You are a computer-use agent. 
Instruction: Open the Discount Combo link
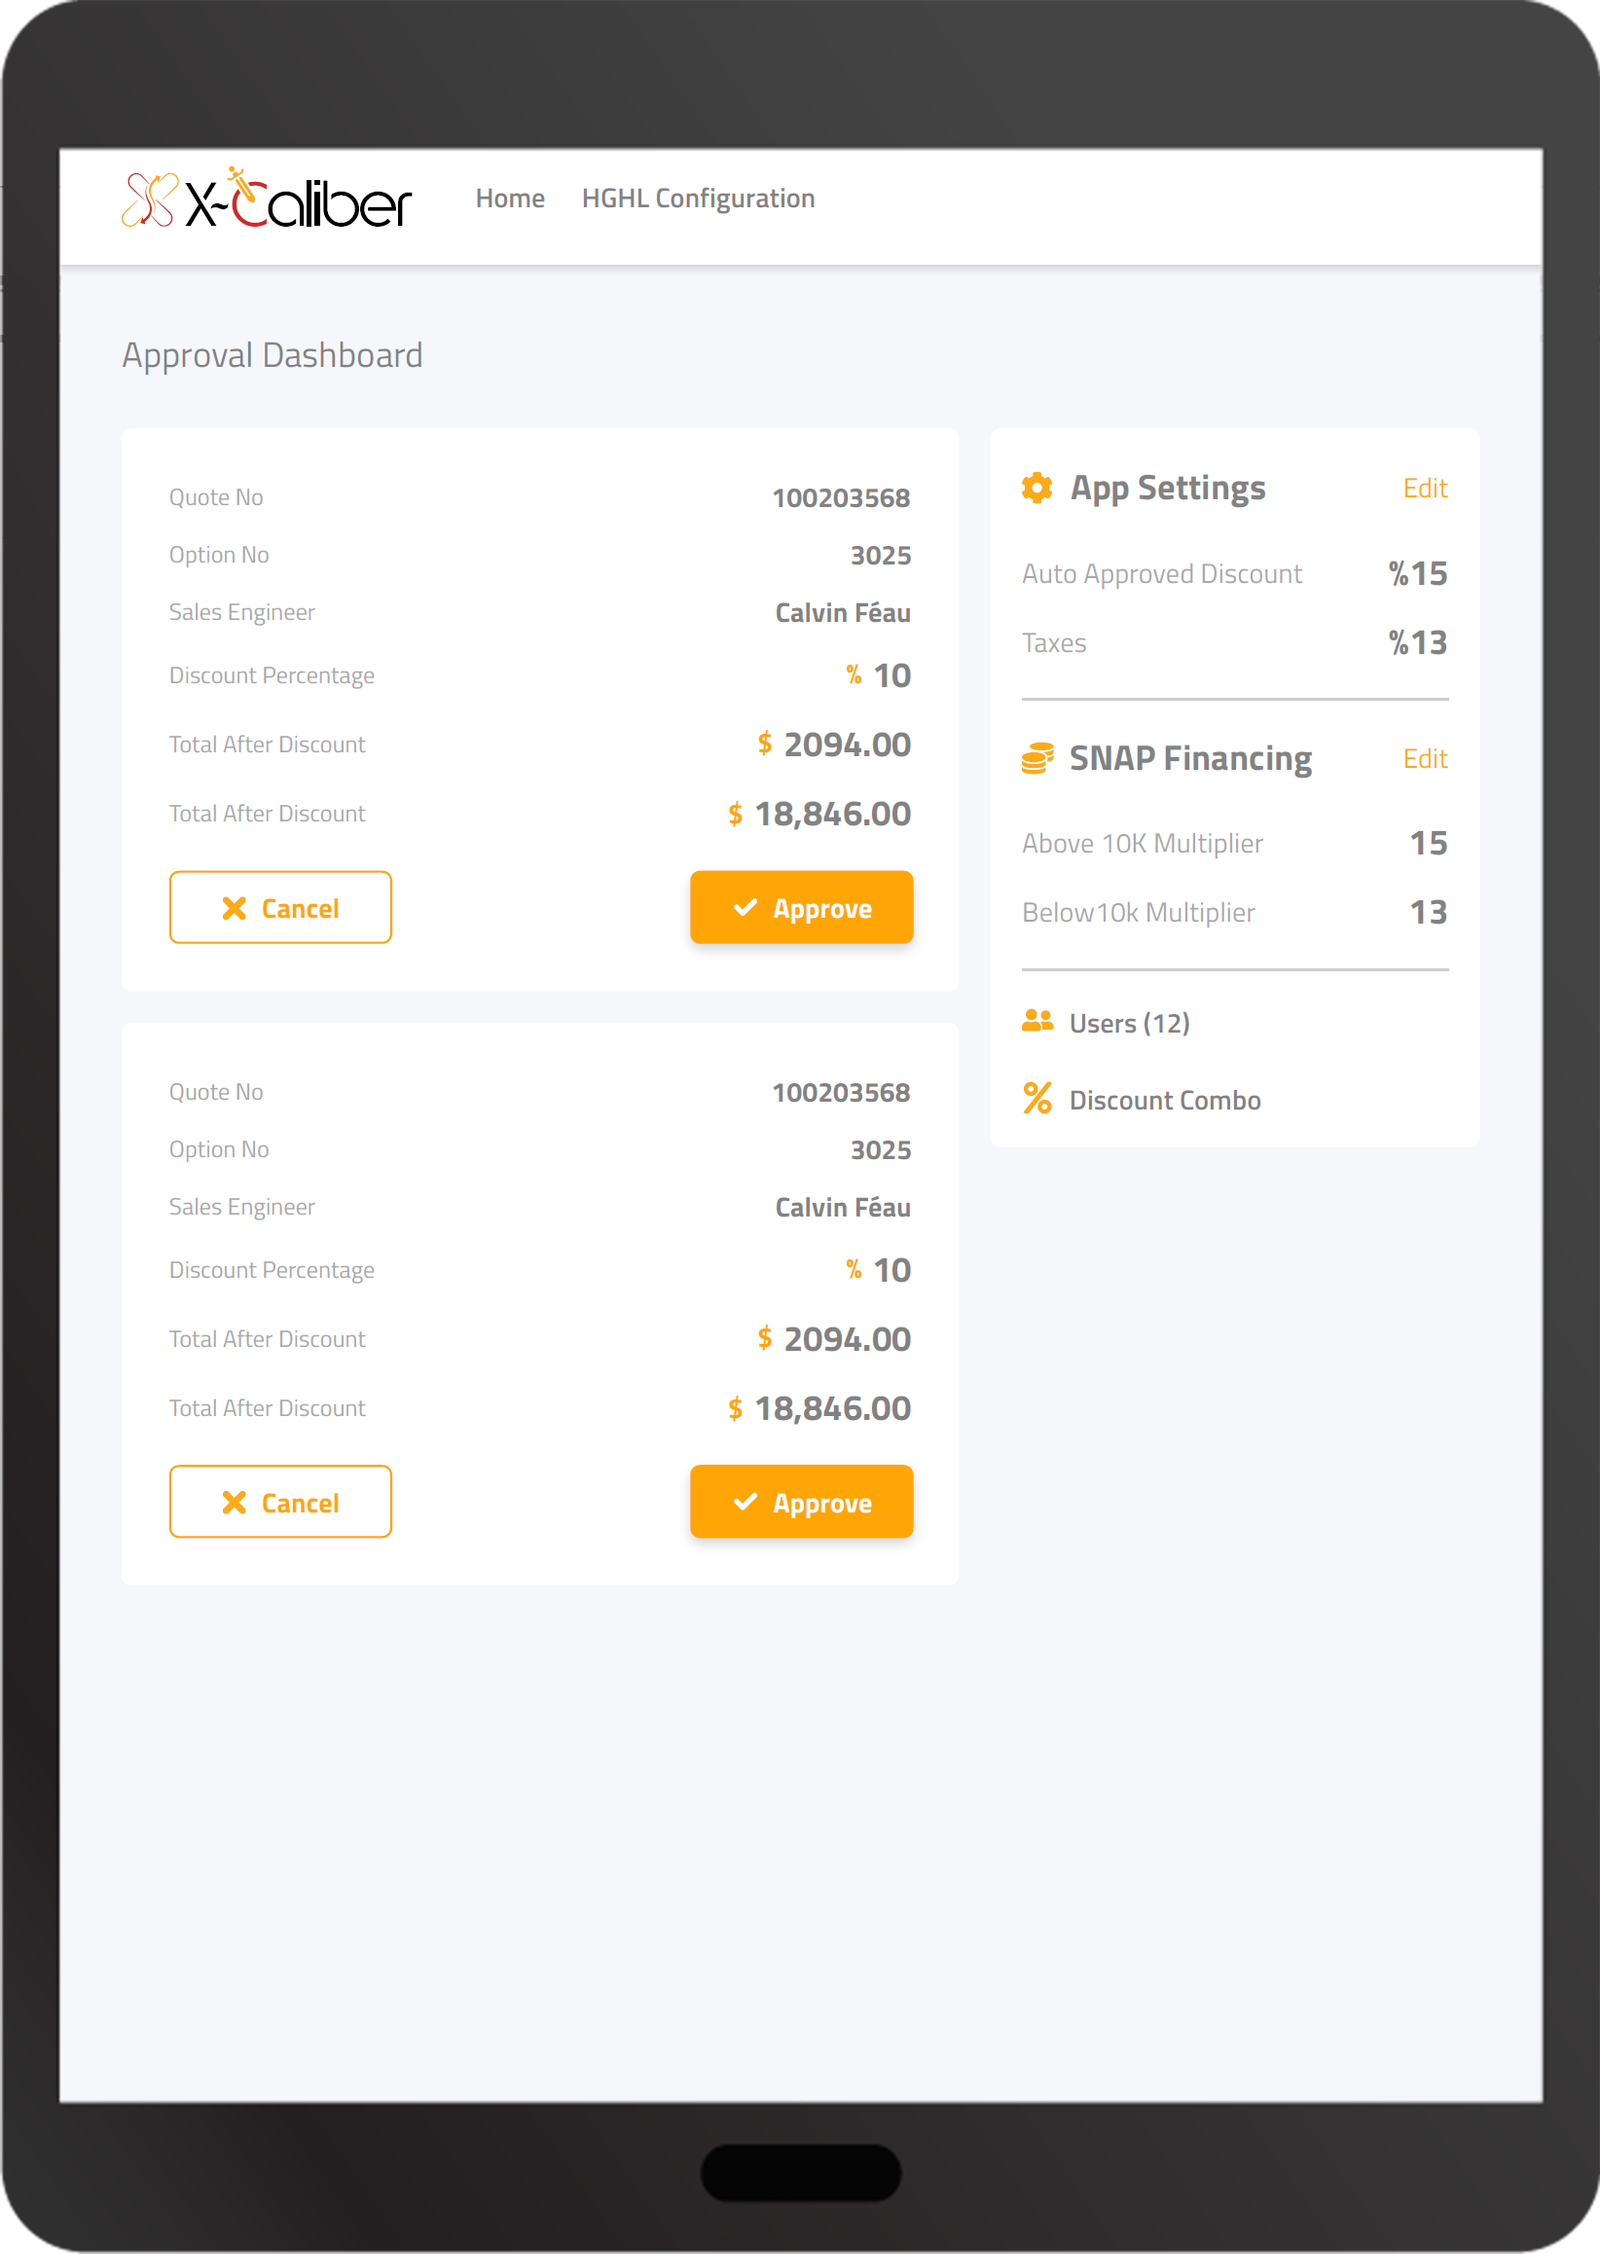(x=1164, y=1100)
